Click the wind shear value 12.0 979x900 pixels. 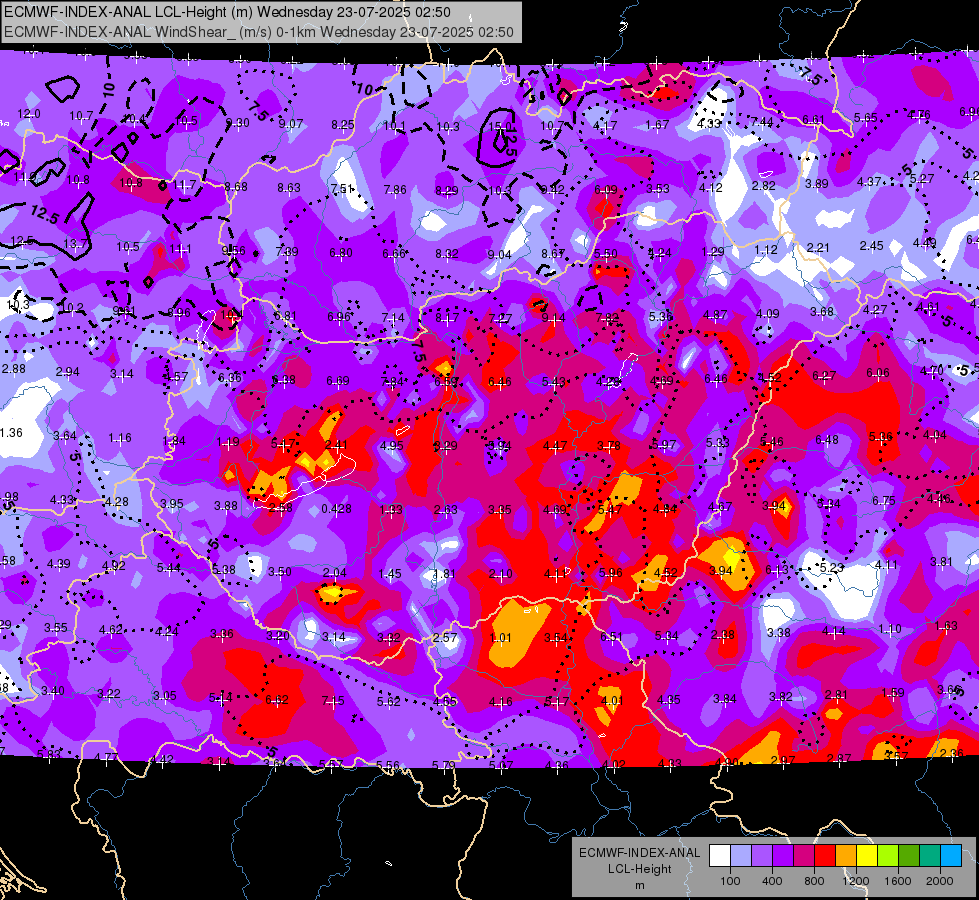pyautogui.click(x=29, y=114)
